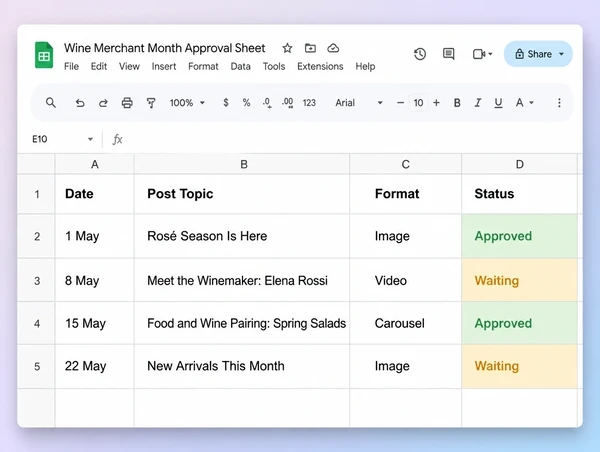Image resolution: width=600 pixels, height=452 pixels.
Task: Check cloud save status icon
Action: (333, 48)
